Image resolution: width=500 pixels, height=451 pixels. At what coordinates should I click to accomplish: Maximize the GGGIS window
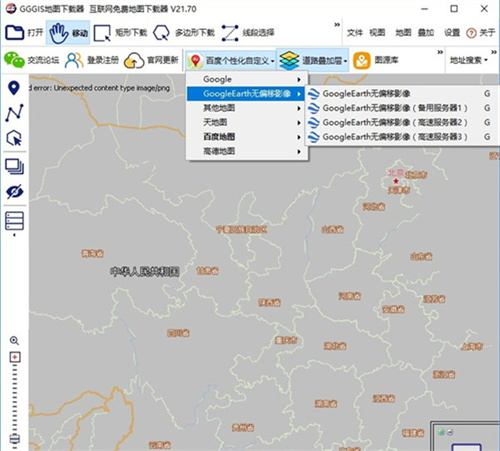click(454, 9)
